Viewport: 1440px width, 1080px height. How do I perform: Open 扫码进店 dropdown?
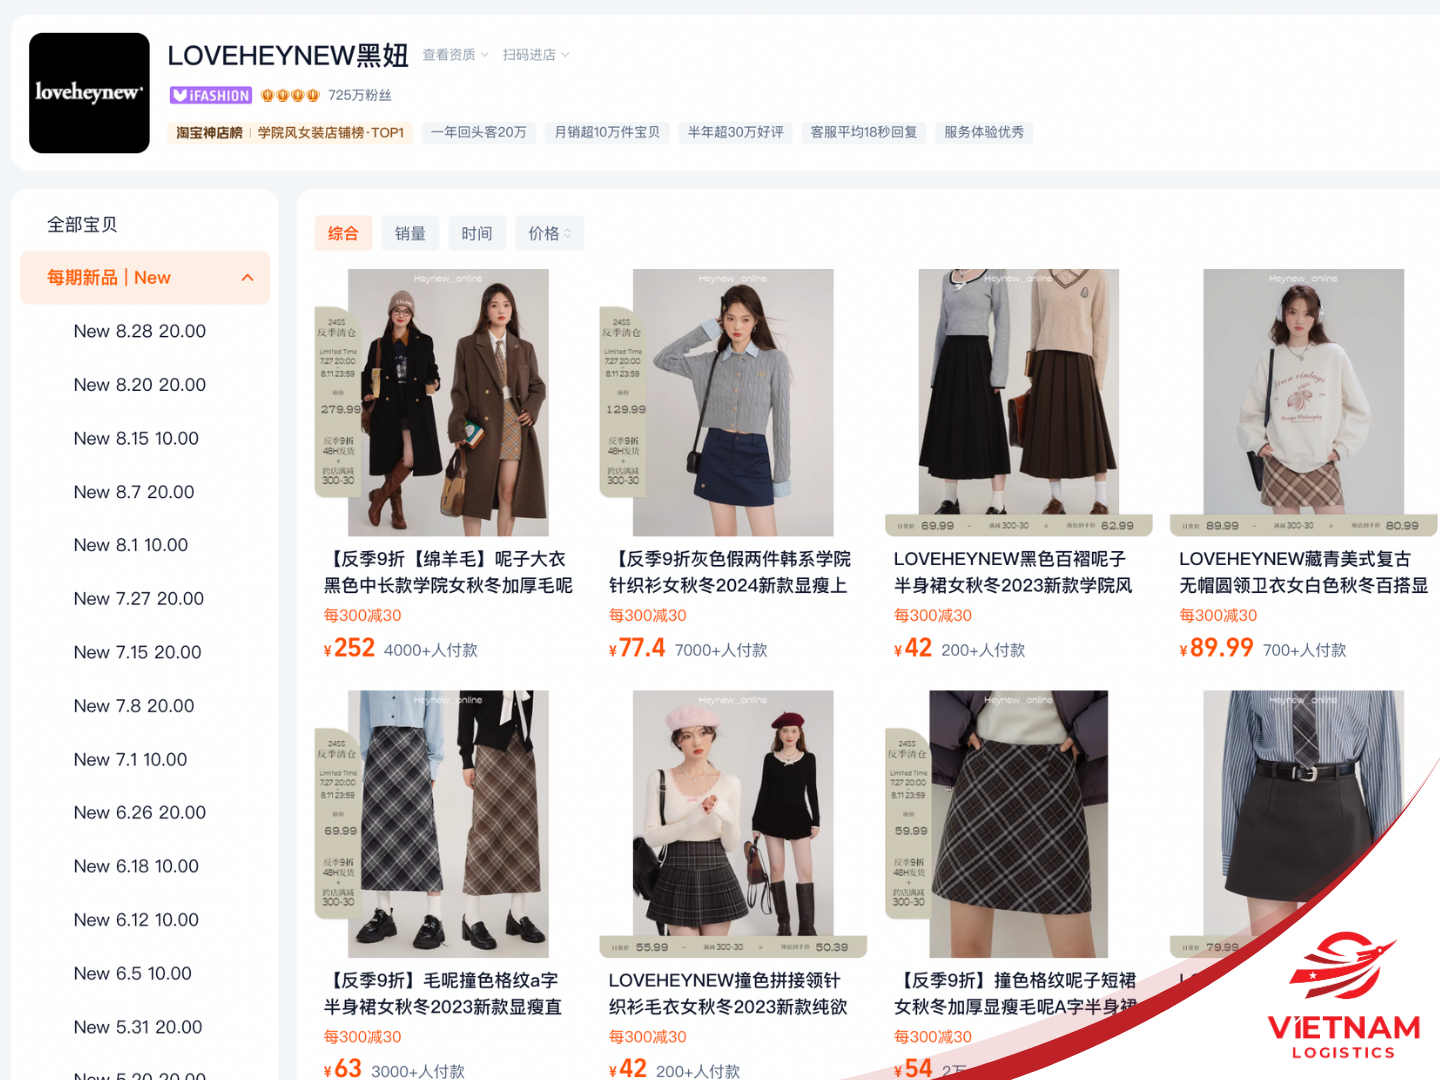coord(536,55)
